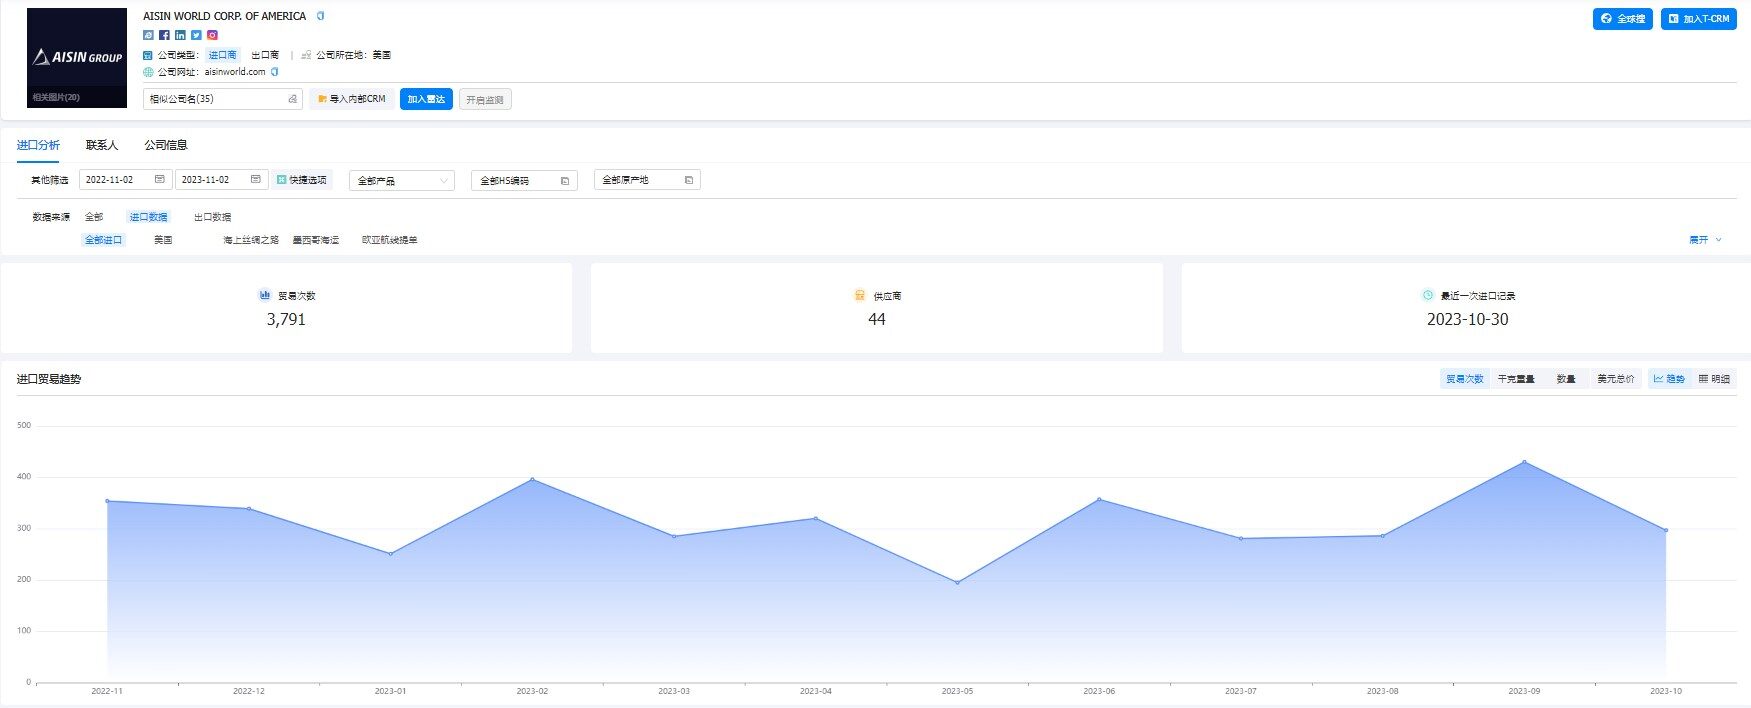Click the Twitter social icon
The height and width of the screenshot is (708, 1751).
[x=196, y=35]
